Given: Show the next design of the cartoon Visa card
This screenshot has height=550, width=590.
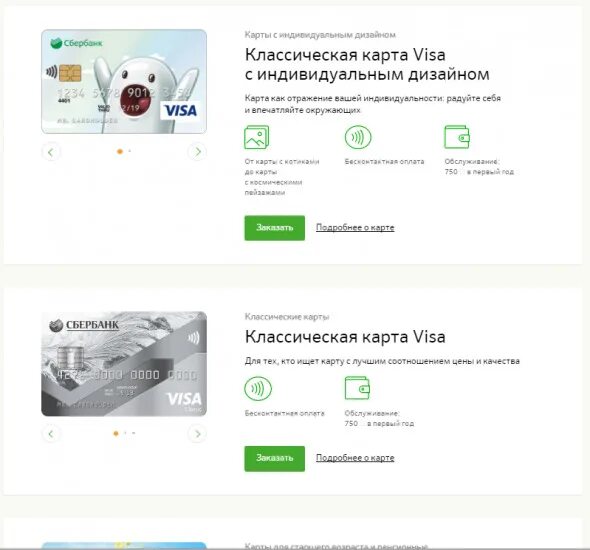Looking at the screenshot, I should click(198, 152).
